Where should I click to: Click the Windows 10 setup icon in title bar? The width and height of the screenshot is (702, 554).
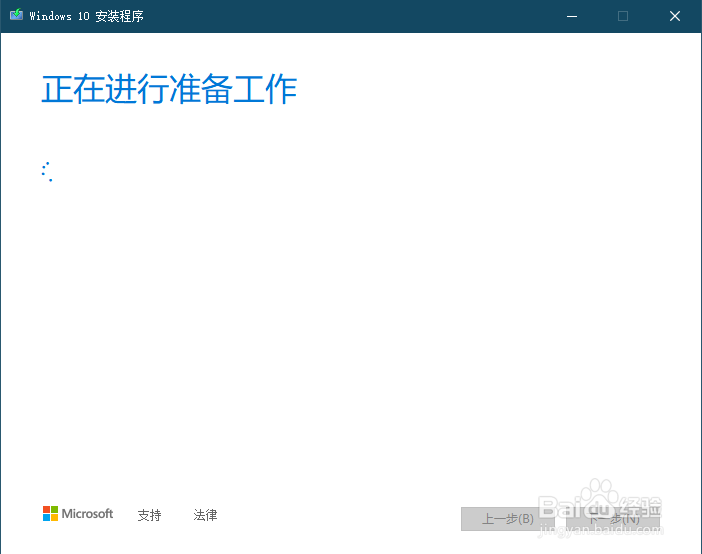pyautogui.click(x=17, y=15)
